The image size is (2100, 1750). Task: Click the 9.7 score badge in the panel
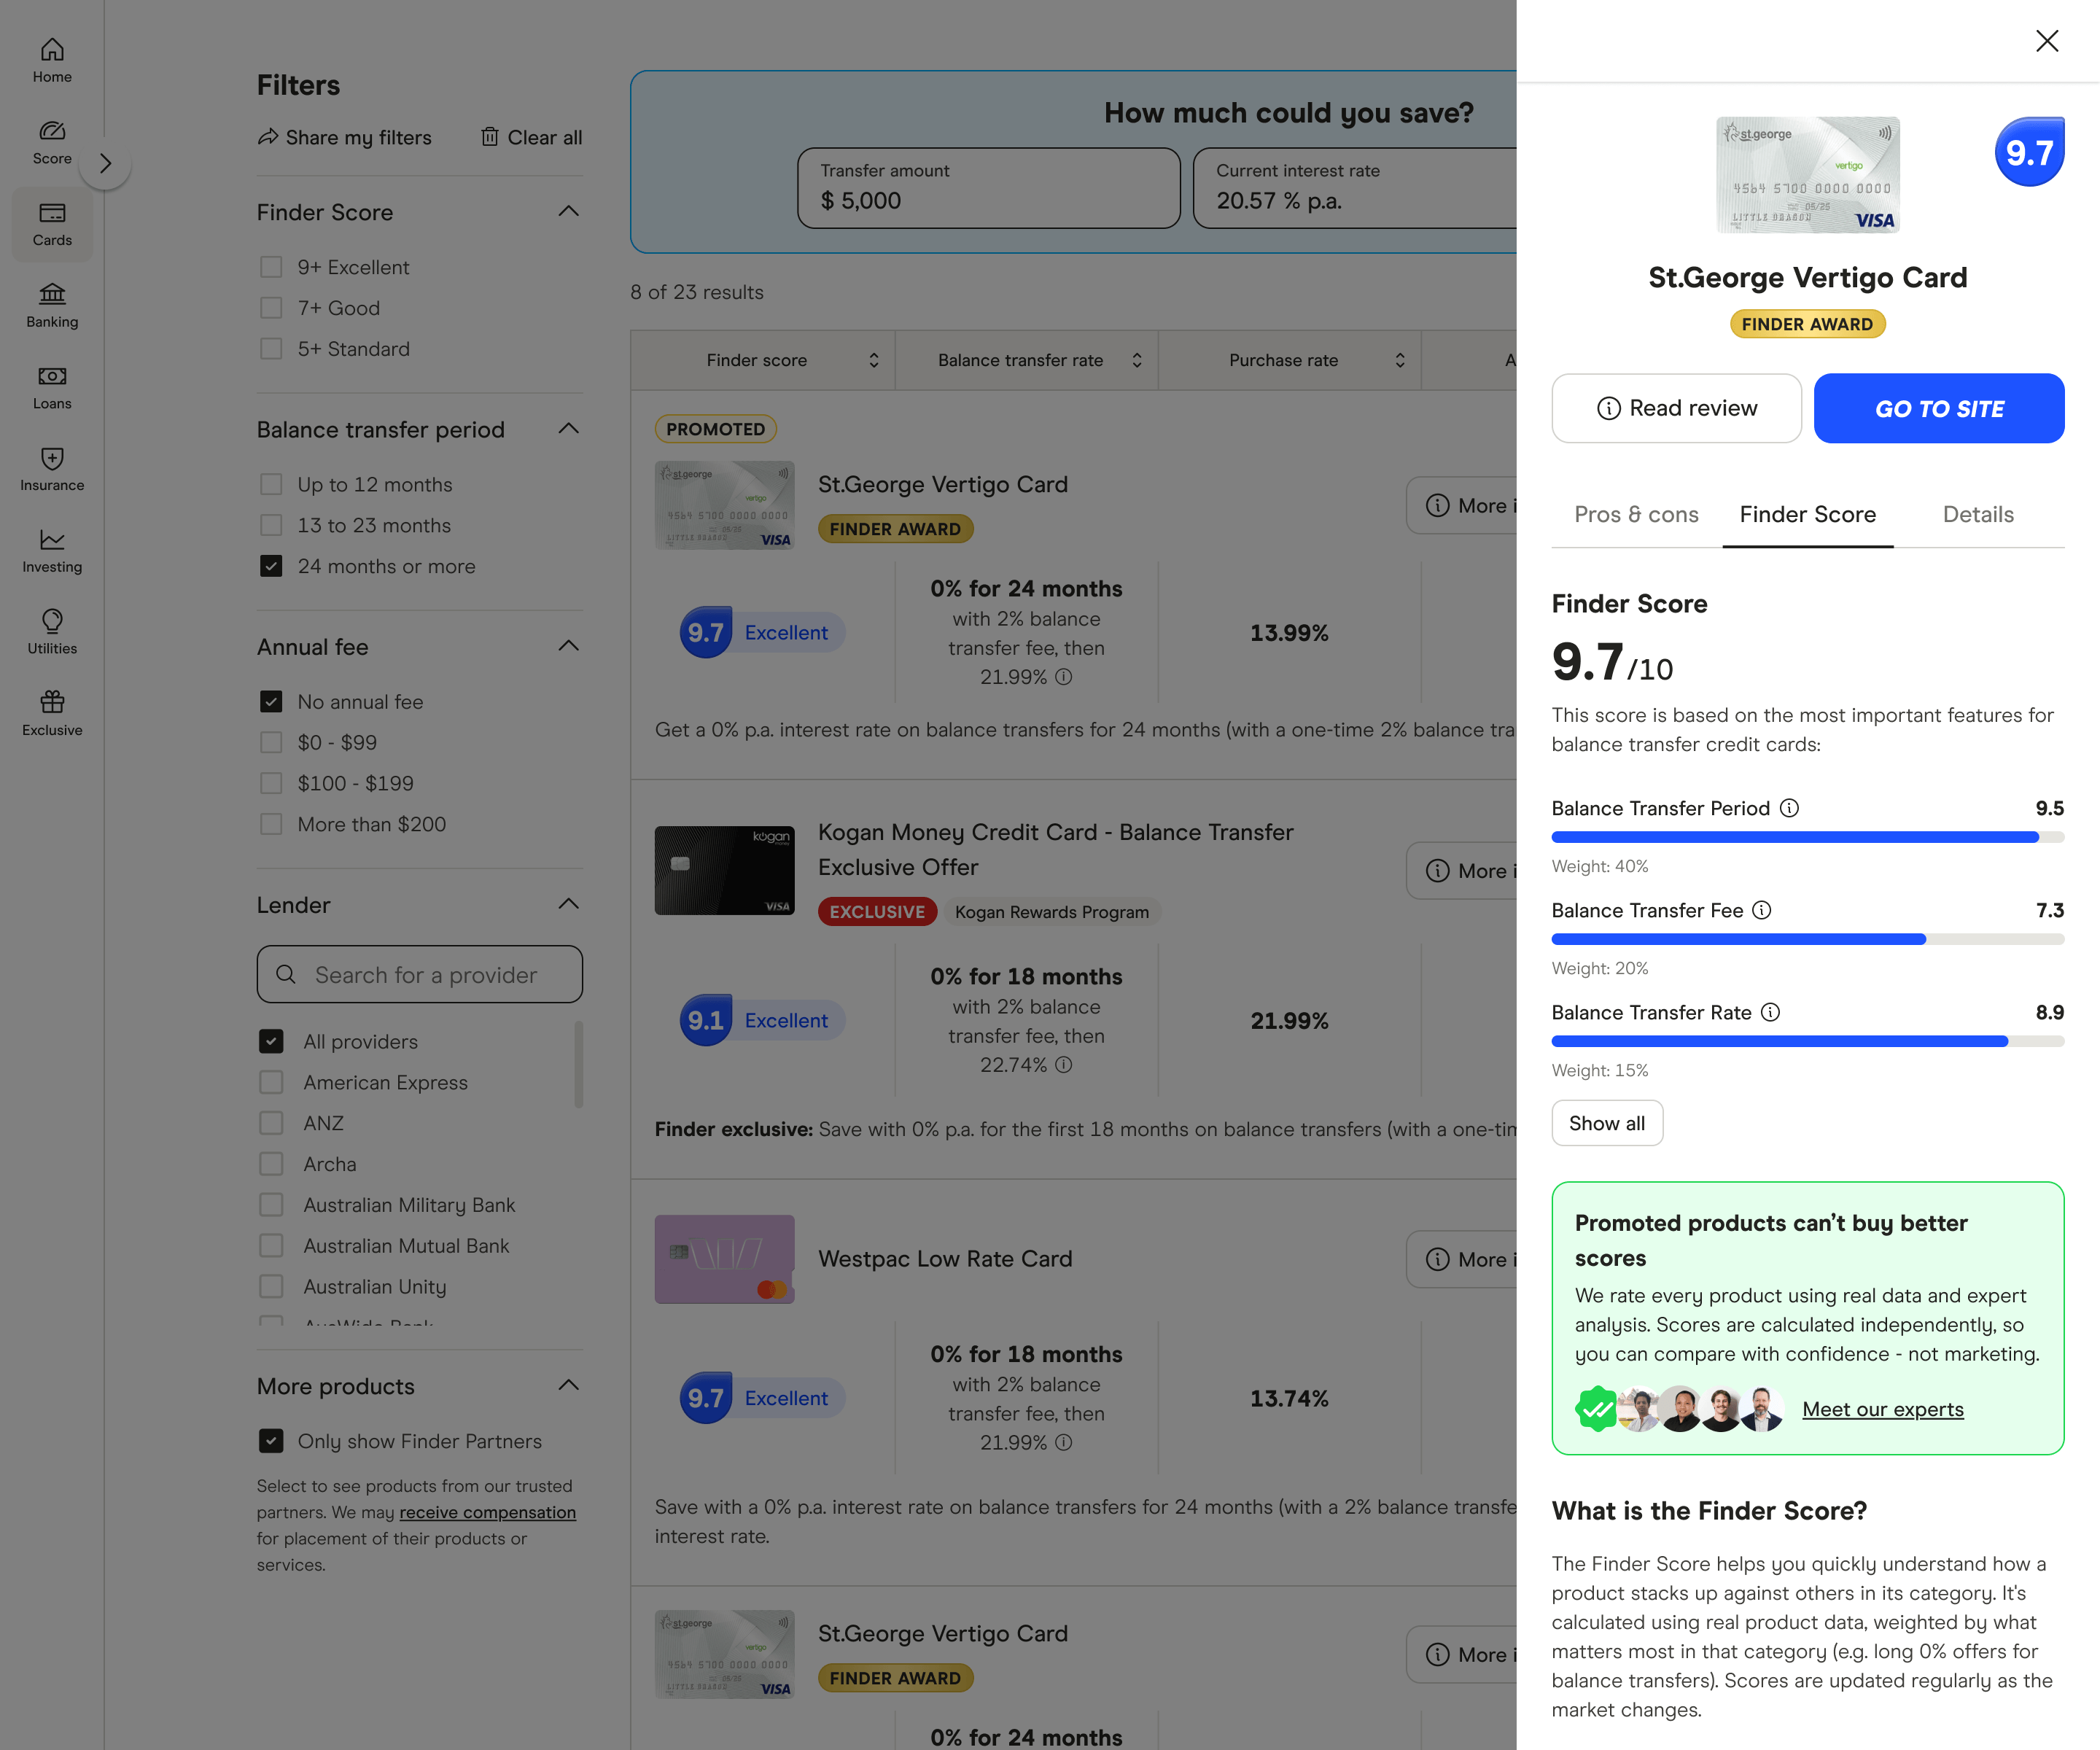click(x=2029, y=152)
